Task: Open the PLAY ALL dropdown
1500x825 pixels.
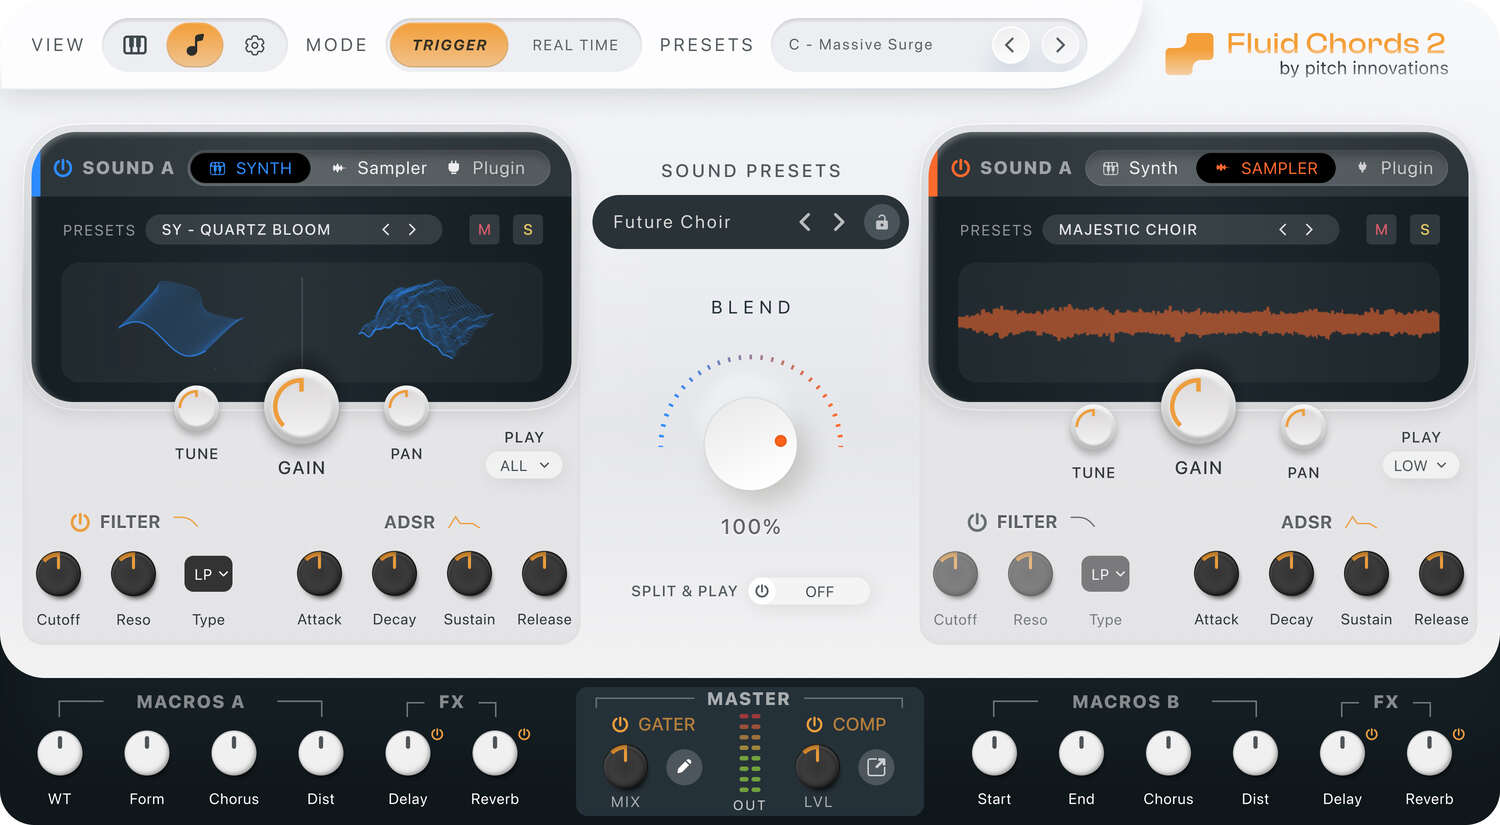Action: pyautogui.click(x=523, y=465)
